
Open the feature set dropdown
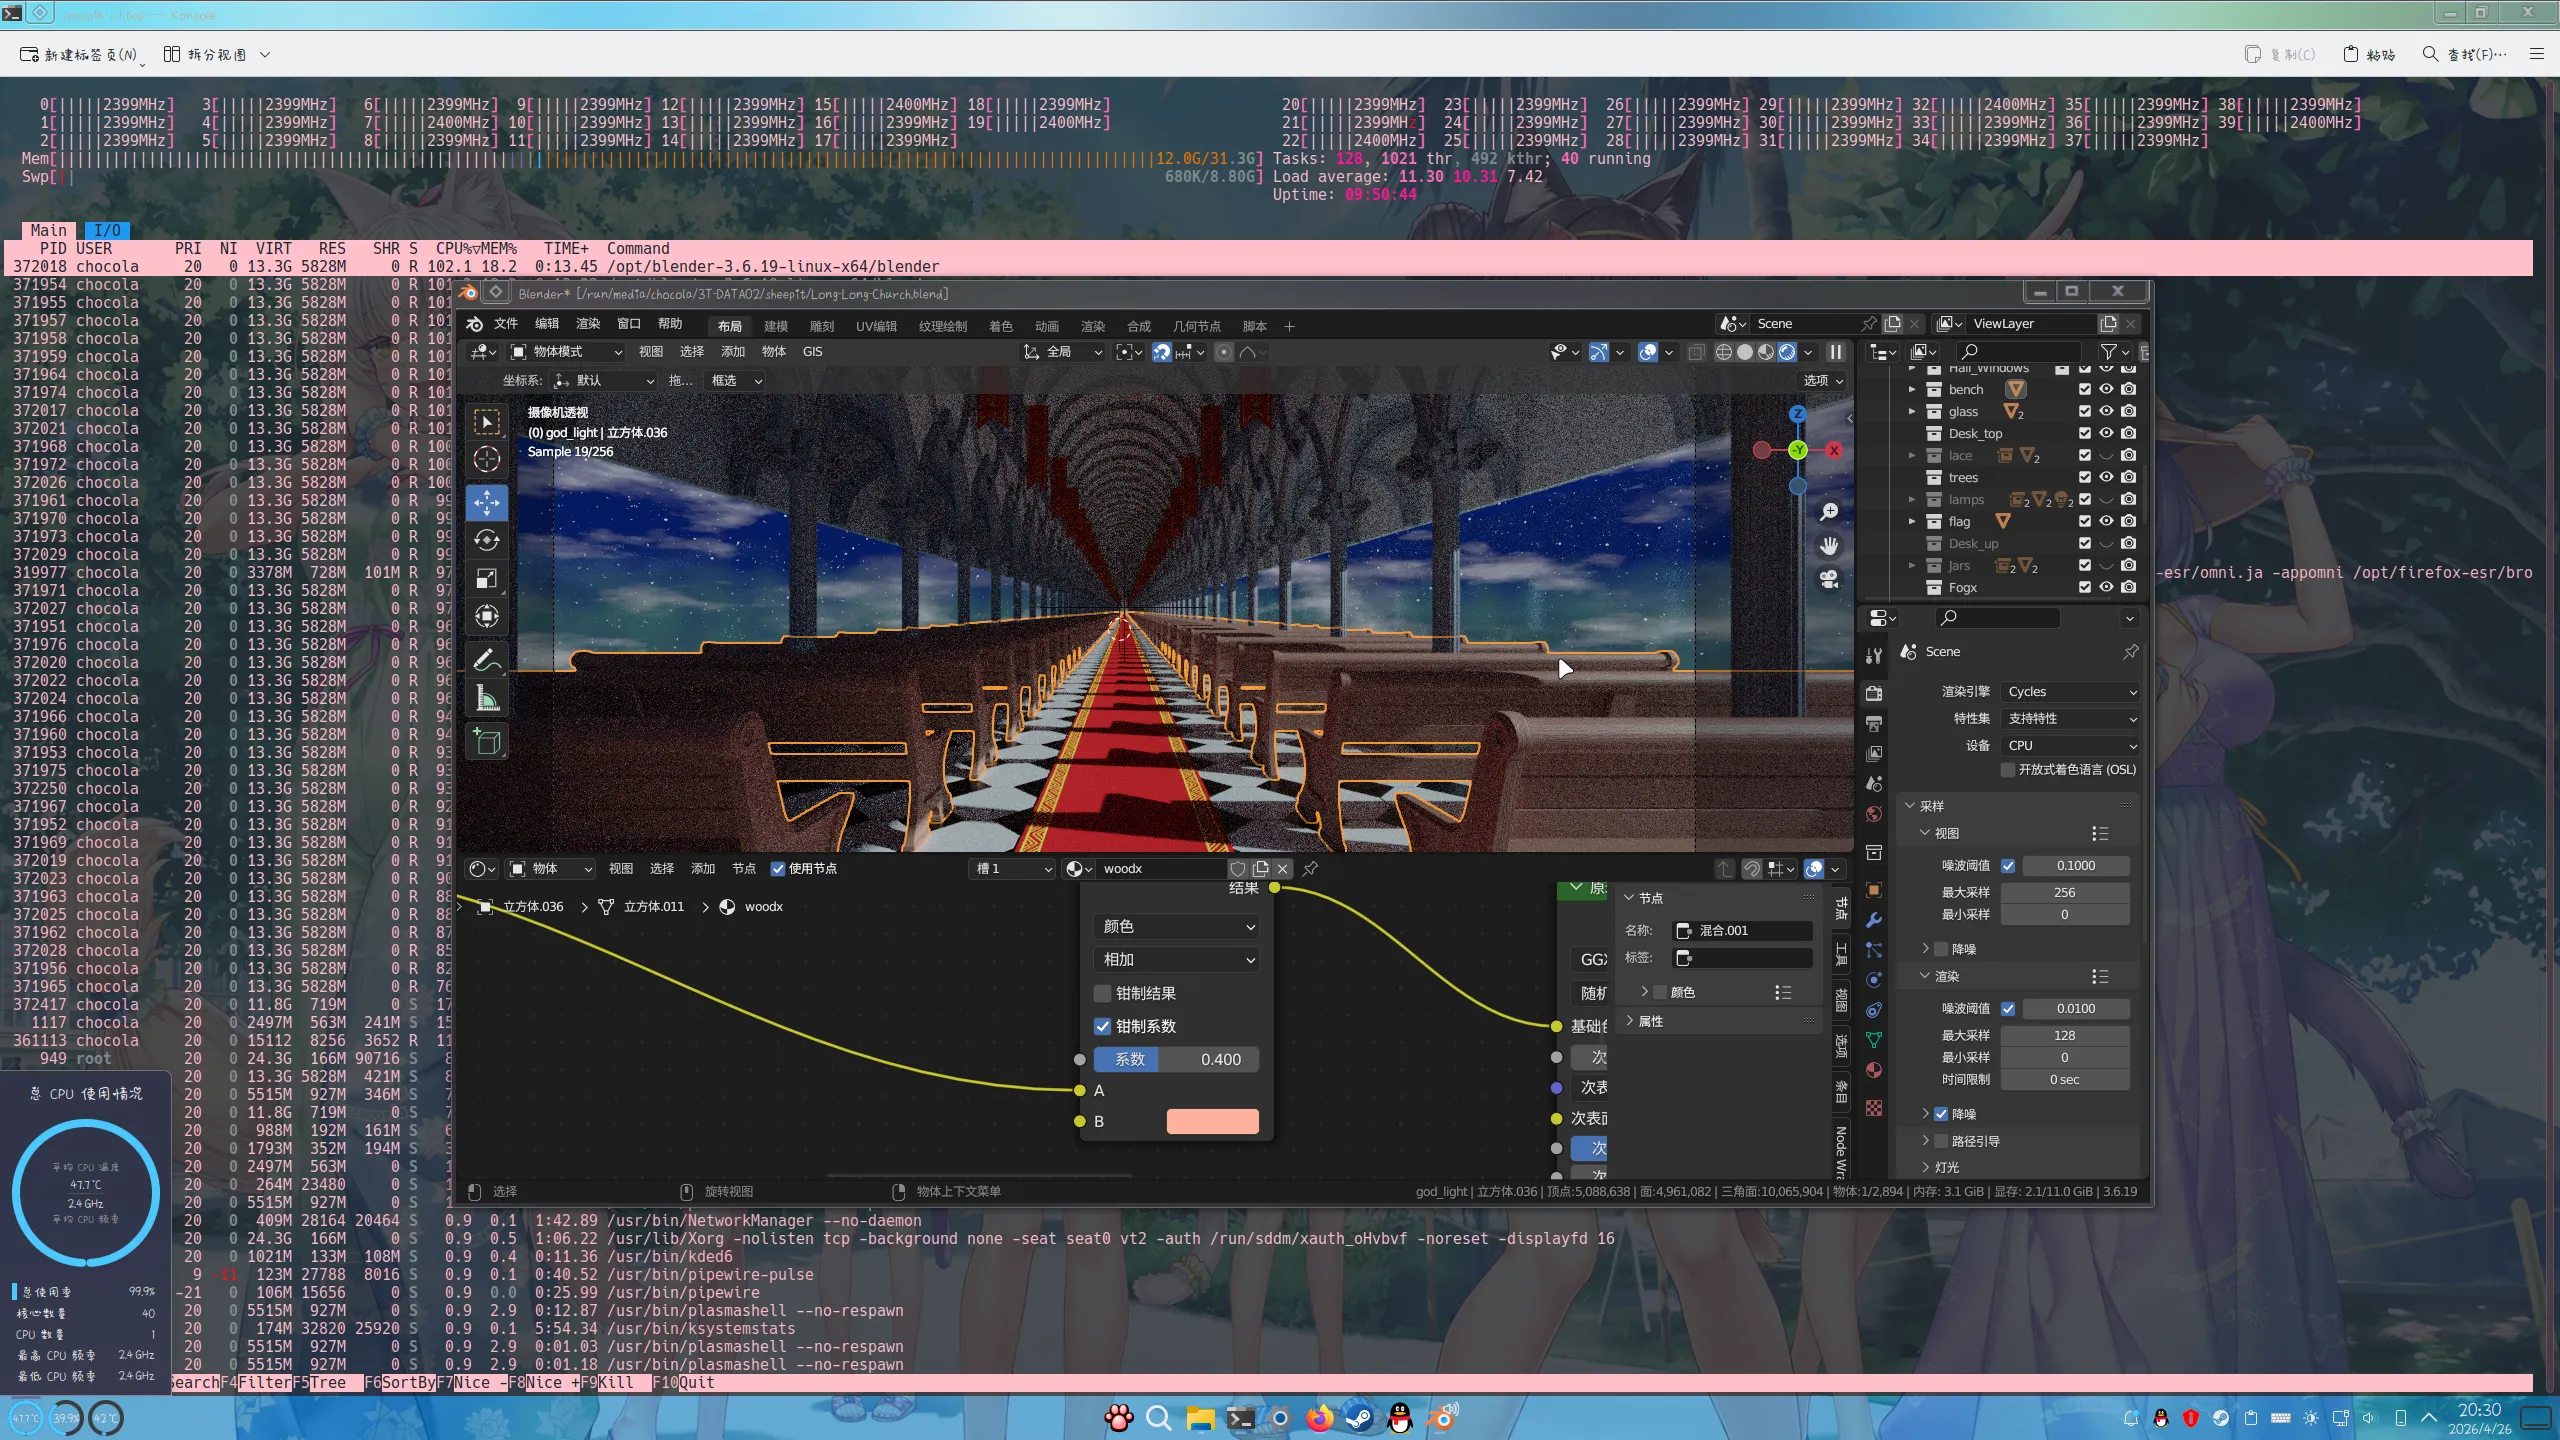tap(2070, 719)
